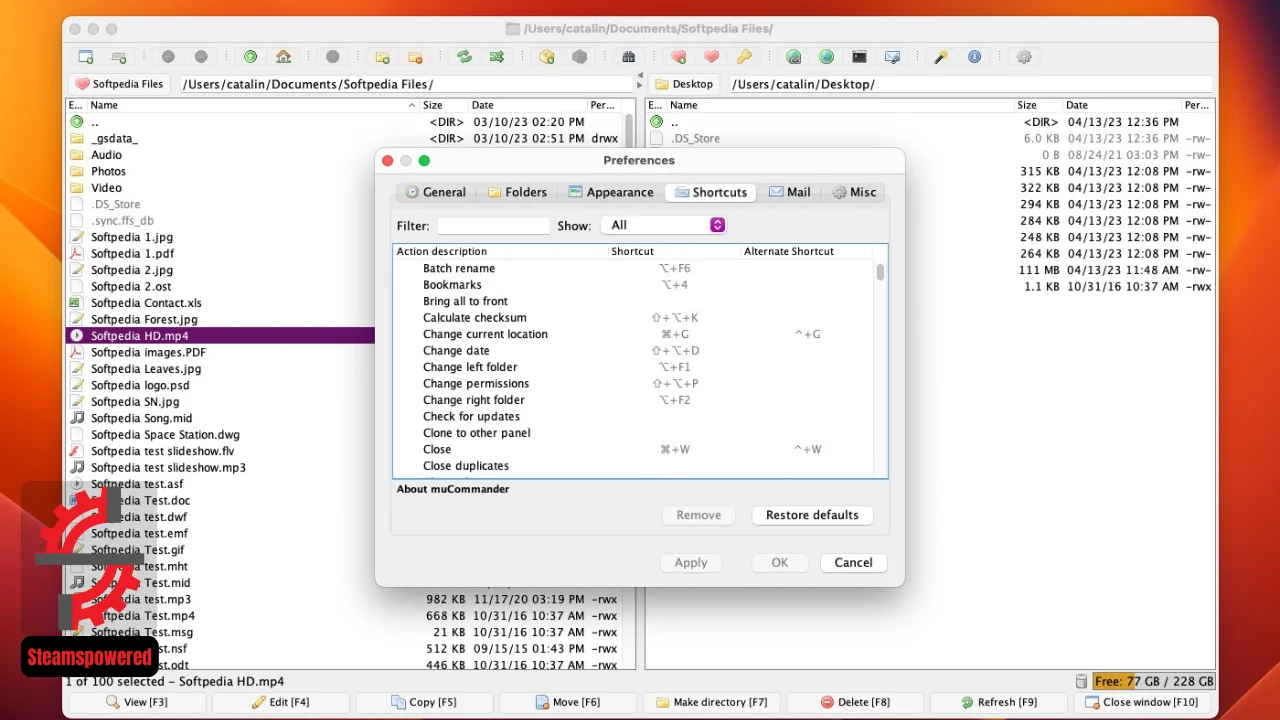
Task: Select the Check for updates row
Action: point(633,417)
